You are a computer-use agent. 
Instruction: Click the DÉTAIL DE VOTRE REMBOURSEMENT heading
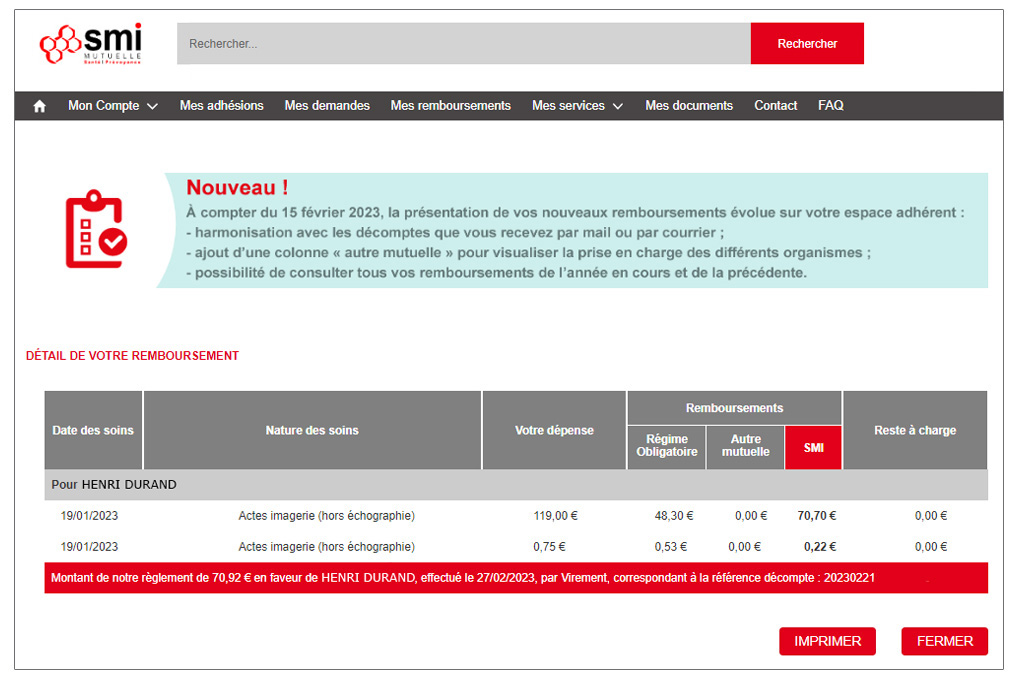(132, 356)
